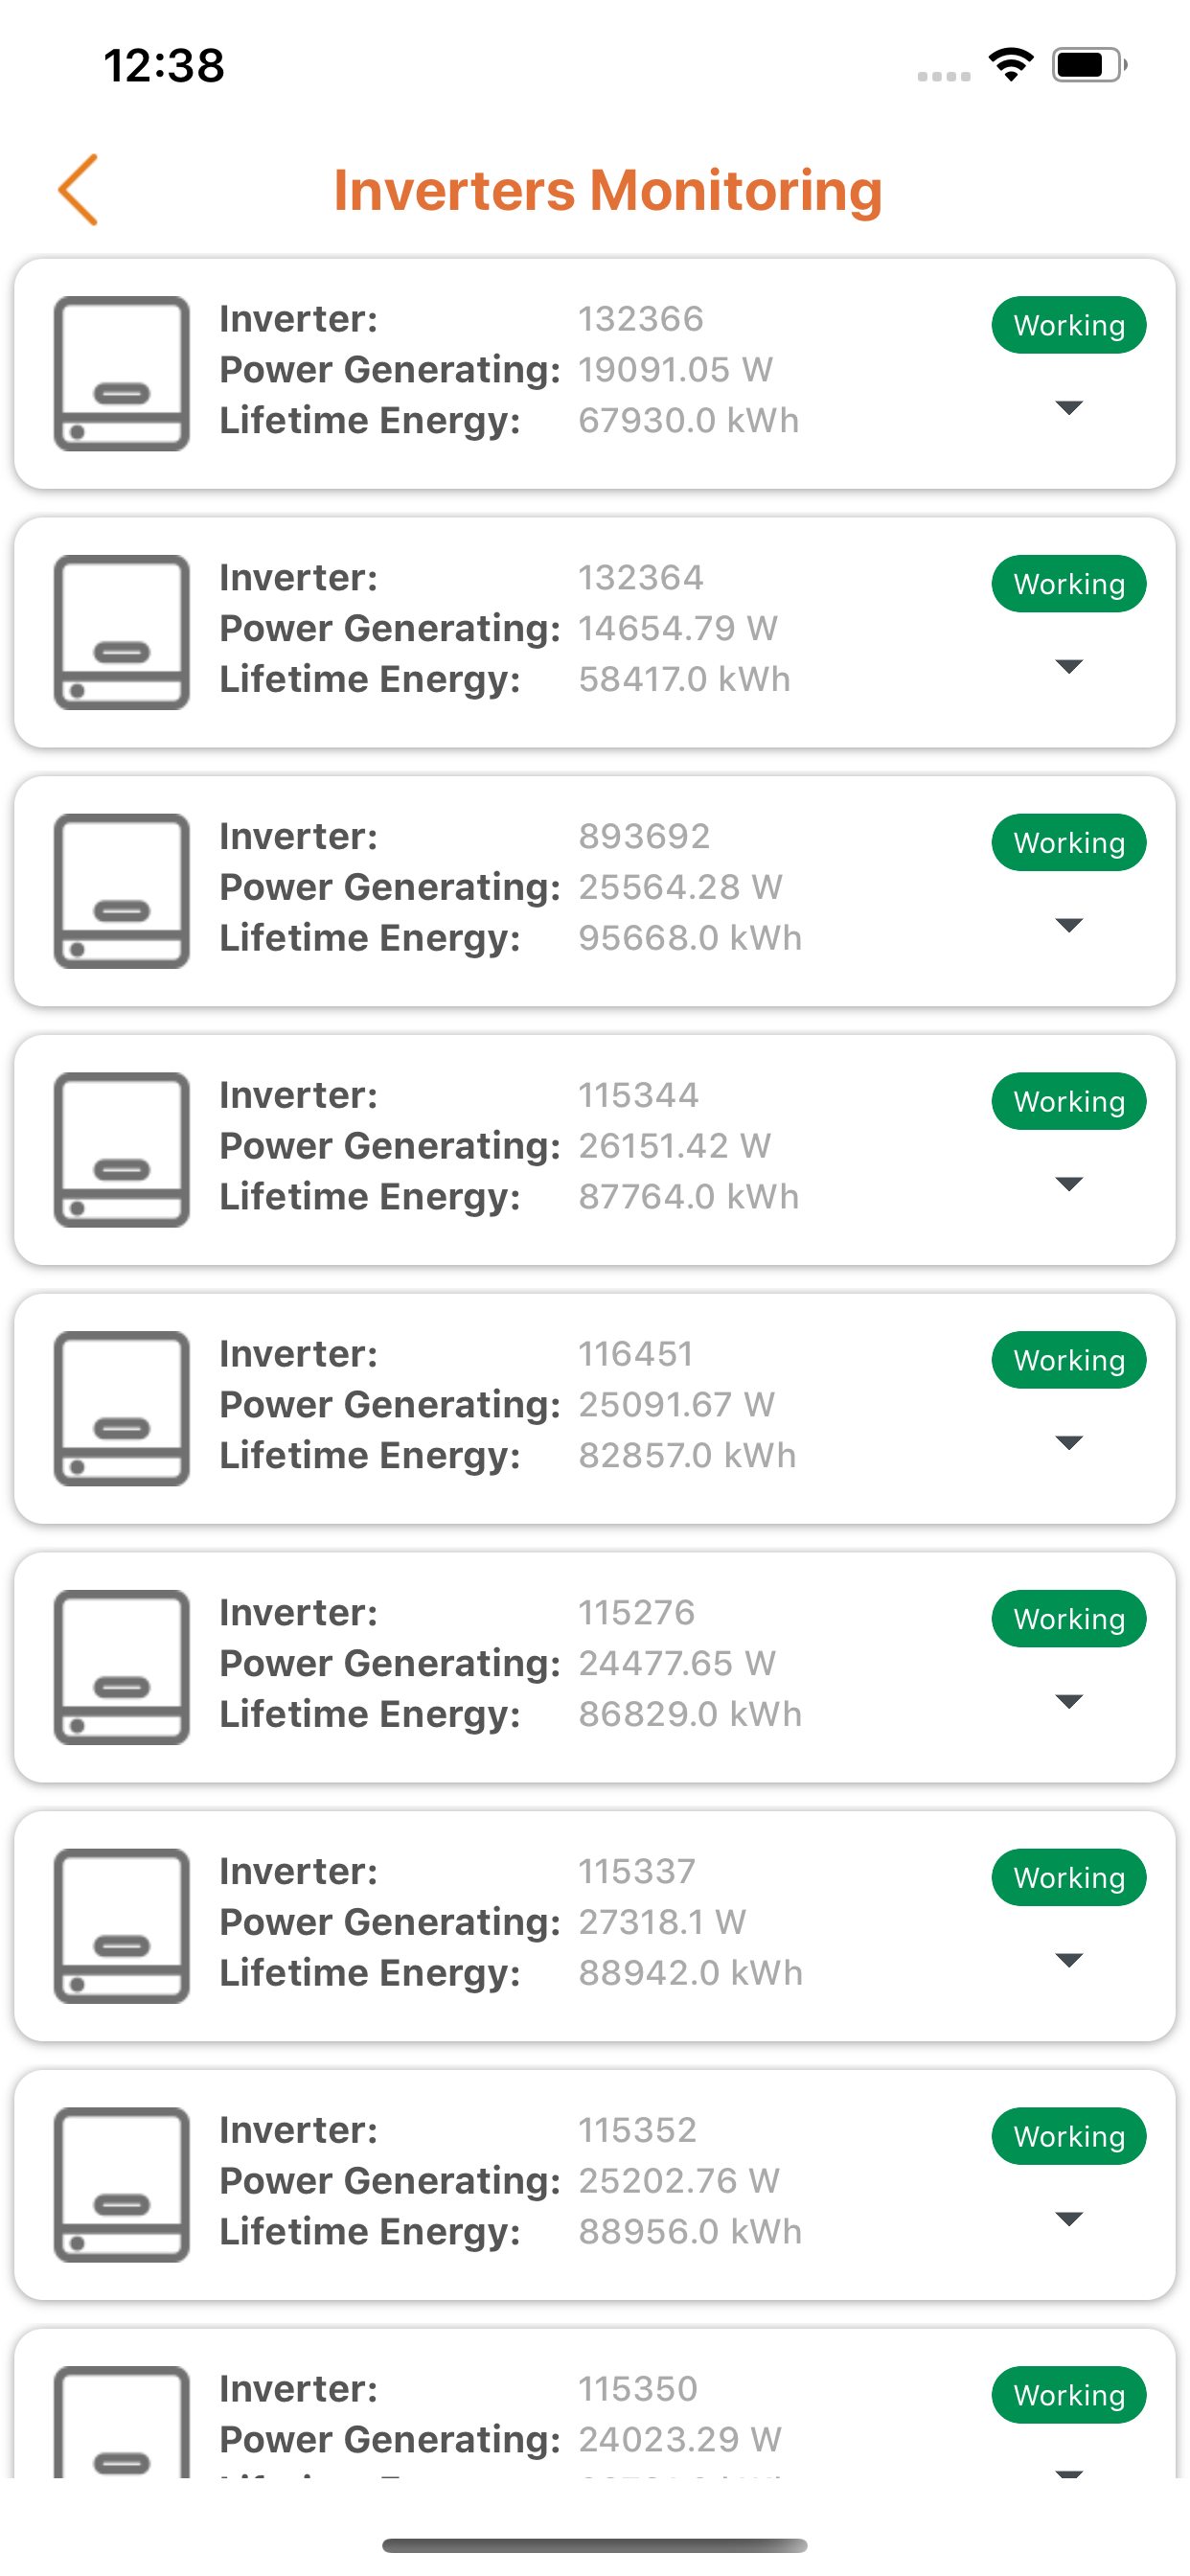Screen dimensions: 1190x2576
Task: Tap Working status badge of inverter 115337
Action: (1068, 1878)
